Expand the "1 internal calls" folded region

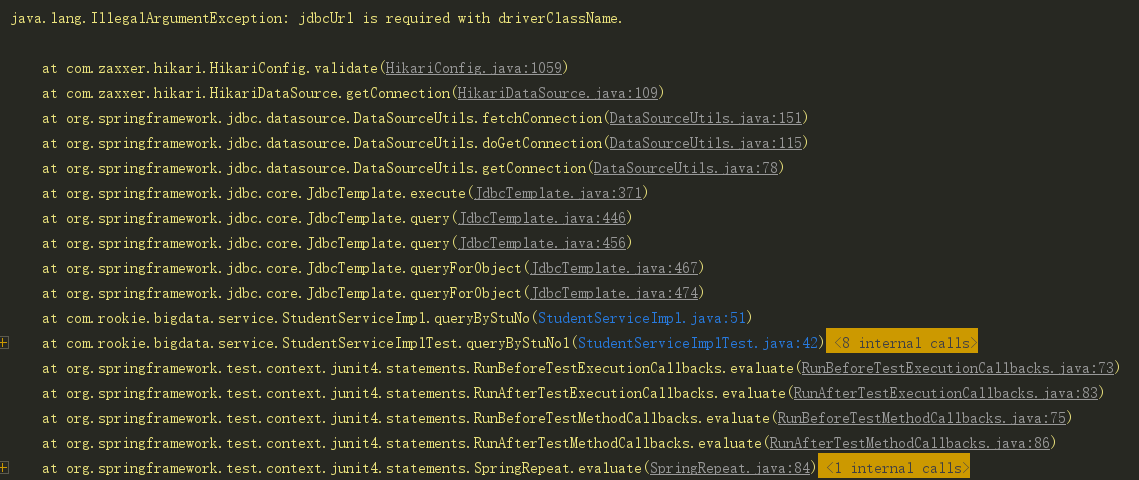(x=894, y=468)
